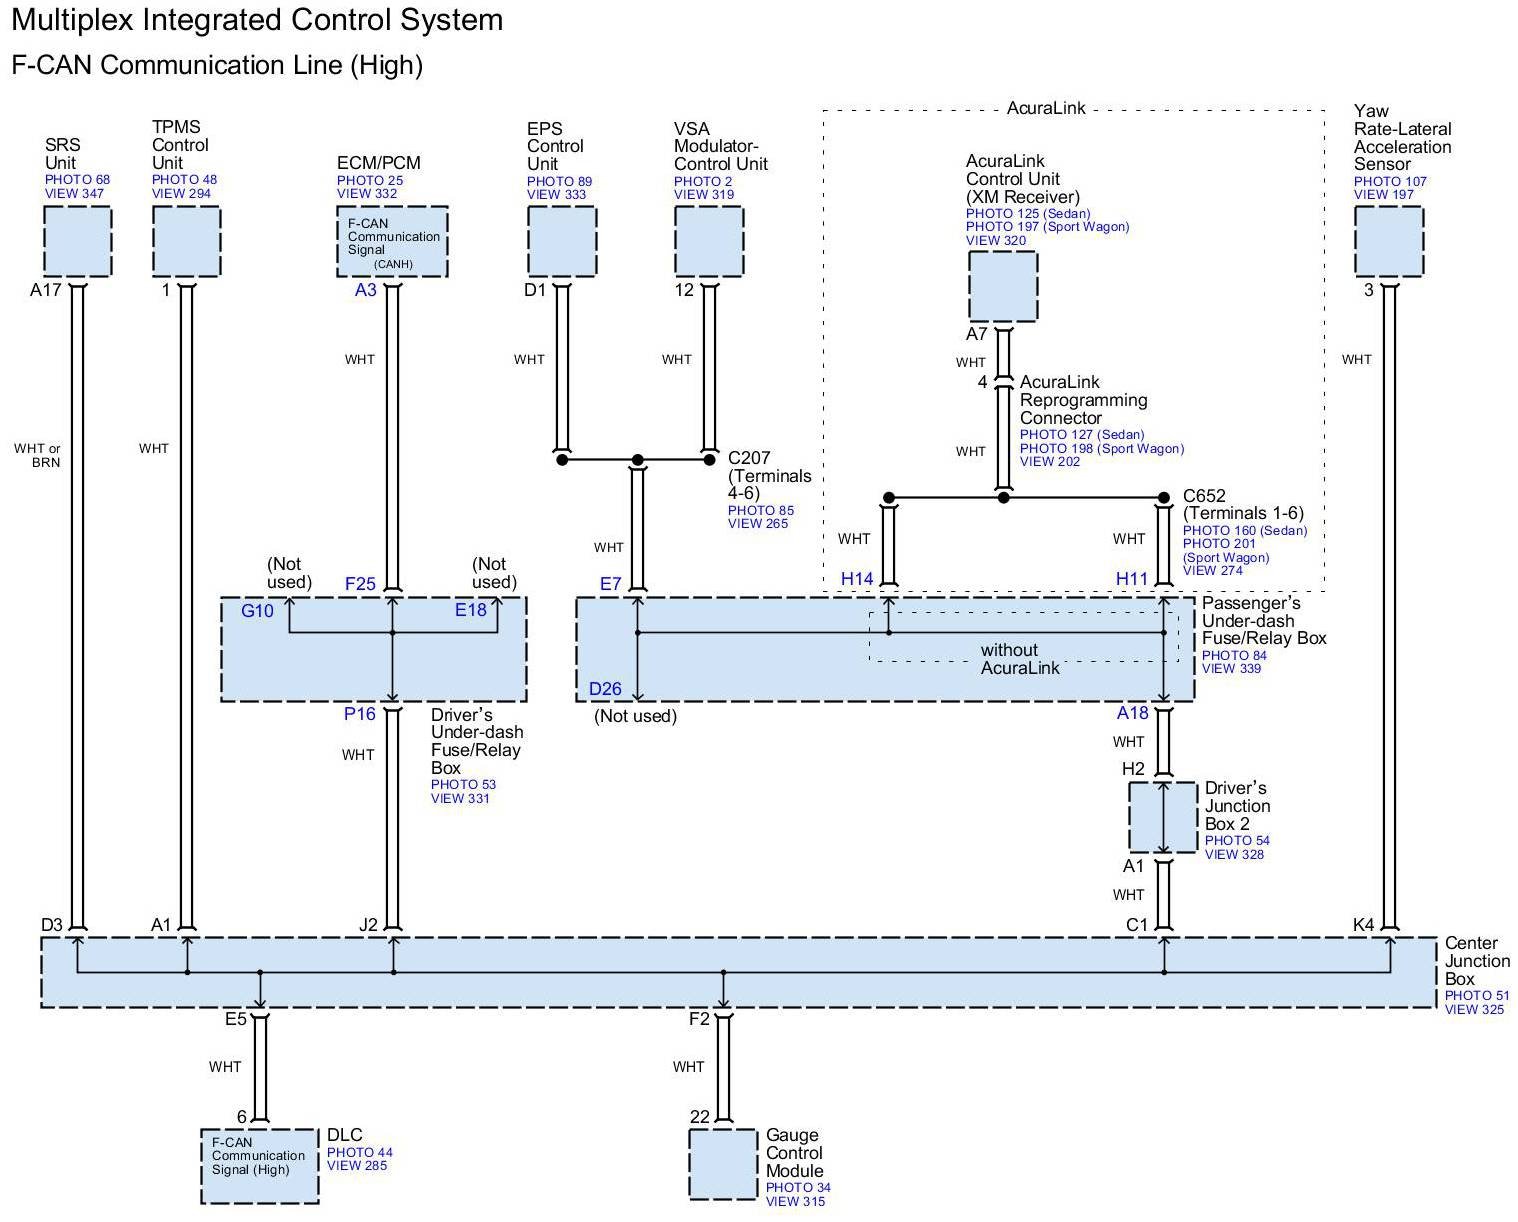Open VIEW 315 for Gauge Control Module
Image resolution: width=1518 pixels, height=1222 pixels.
click(795, 1202)
